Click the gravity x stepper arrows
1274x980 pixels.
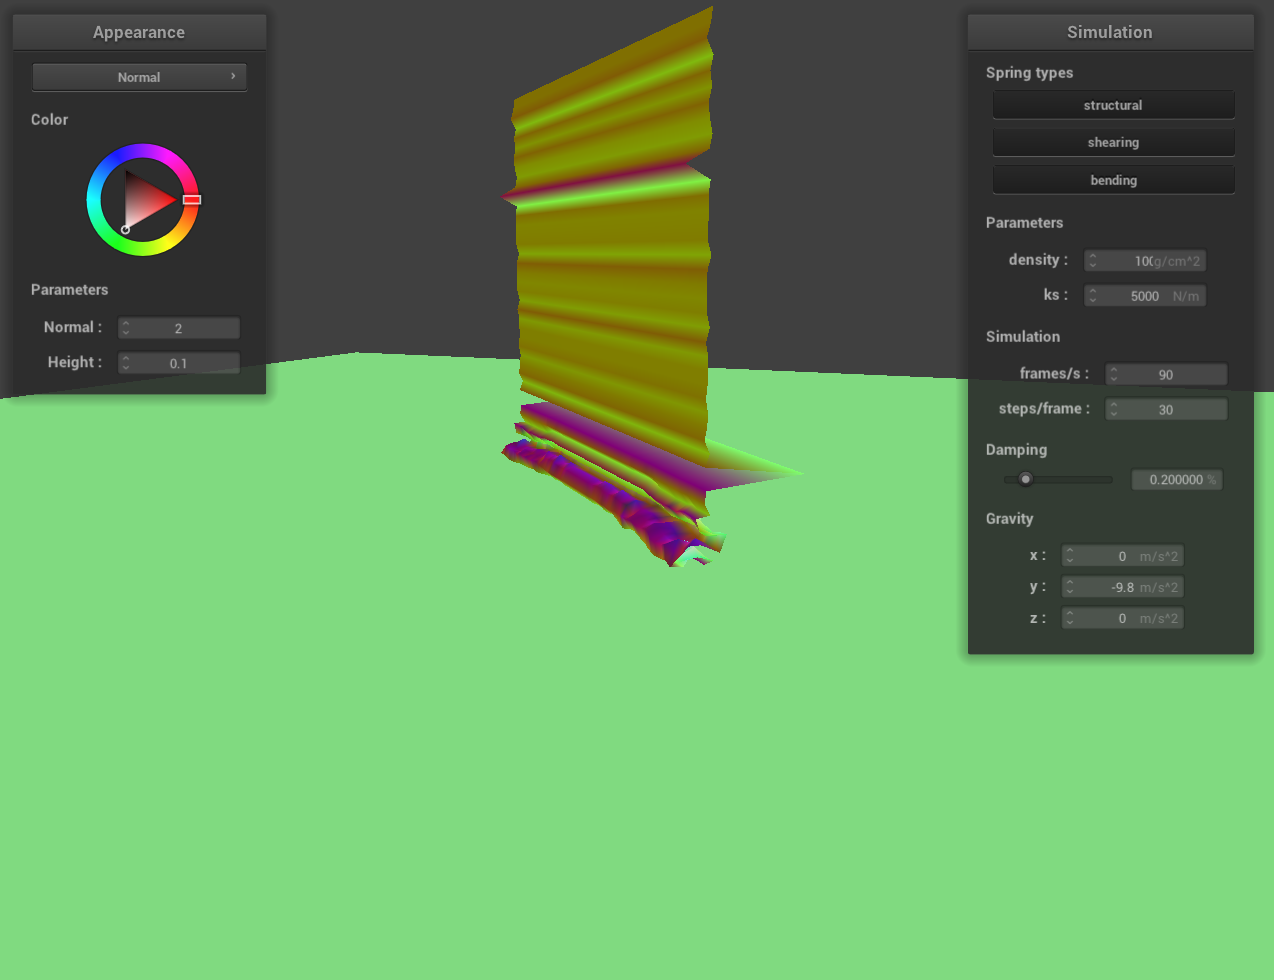(x=1070, y=556)
